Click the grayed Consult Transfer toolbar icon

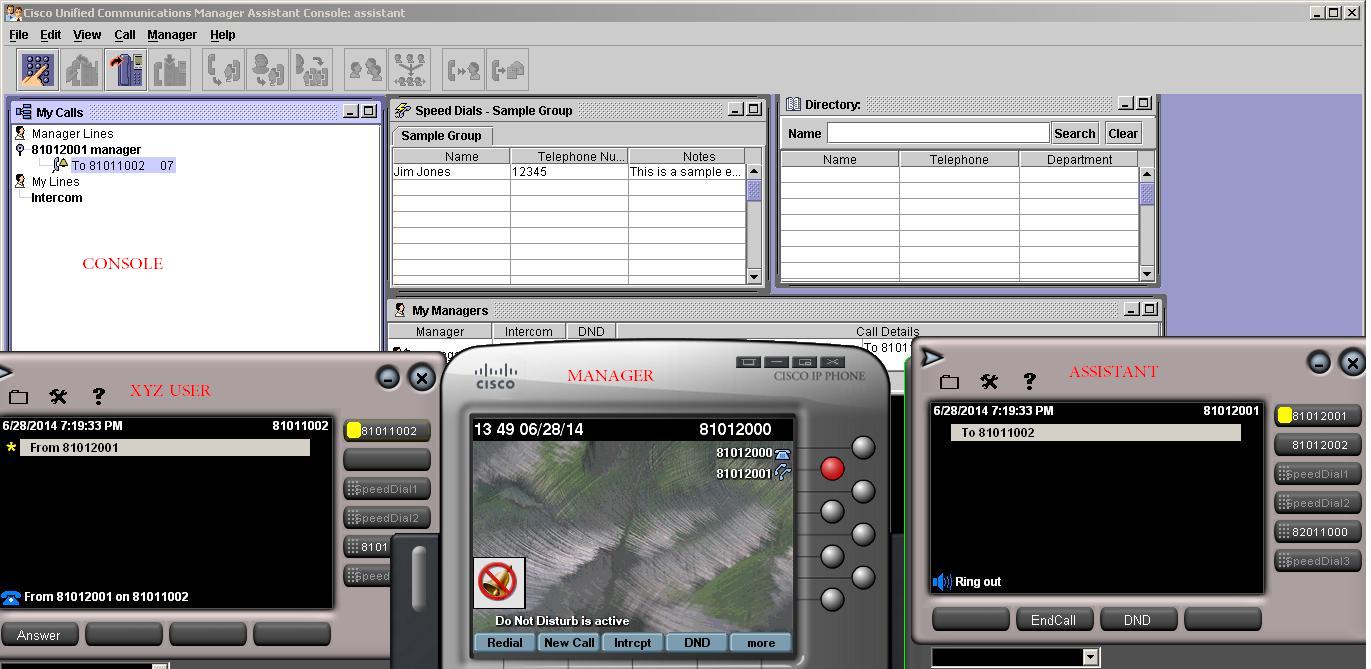268,70
